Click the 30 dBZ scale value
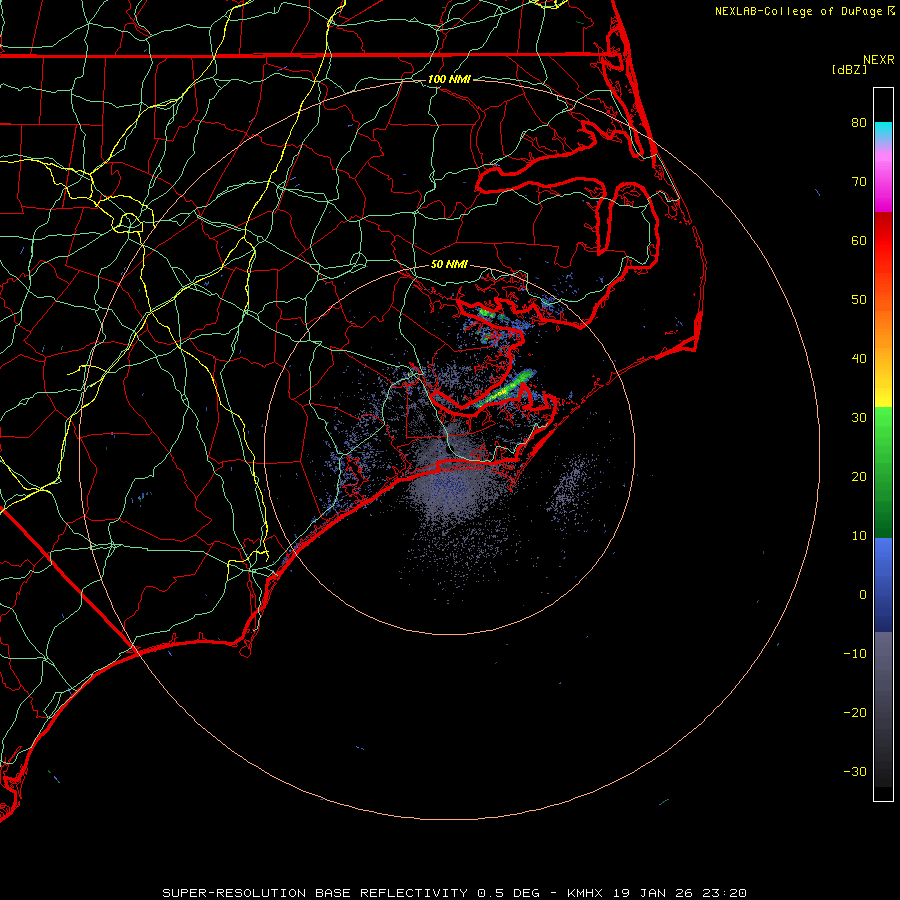 point(859,418)
